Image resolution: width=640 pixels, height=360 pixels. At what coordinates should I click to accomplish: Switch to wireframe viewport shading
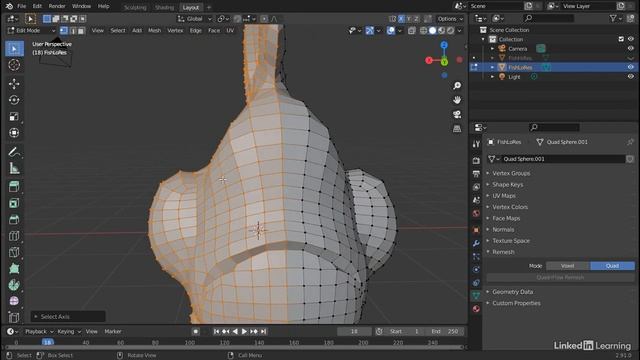pos(424,31)
